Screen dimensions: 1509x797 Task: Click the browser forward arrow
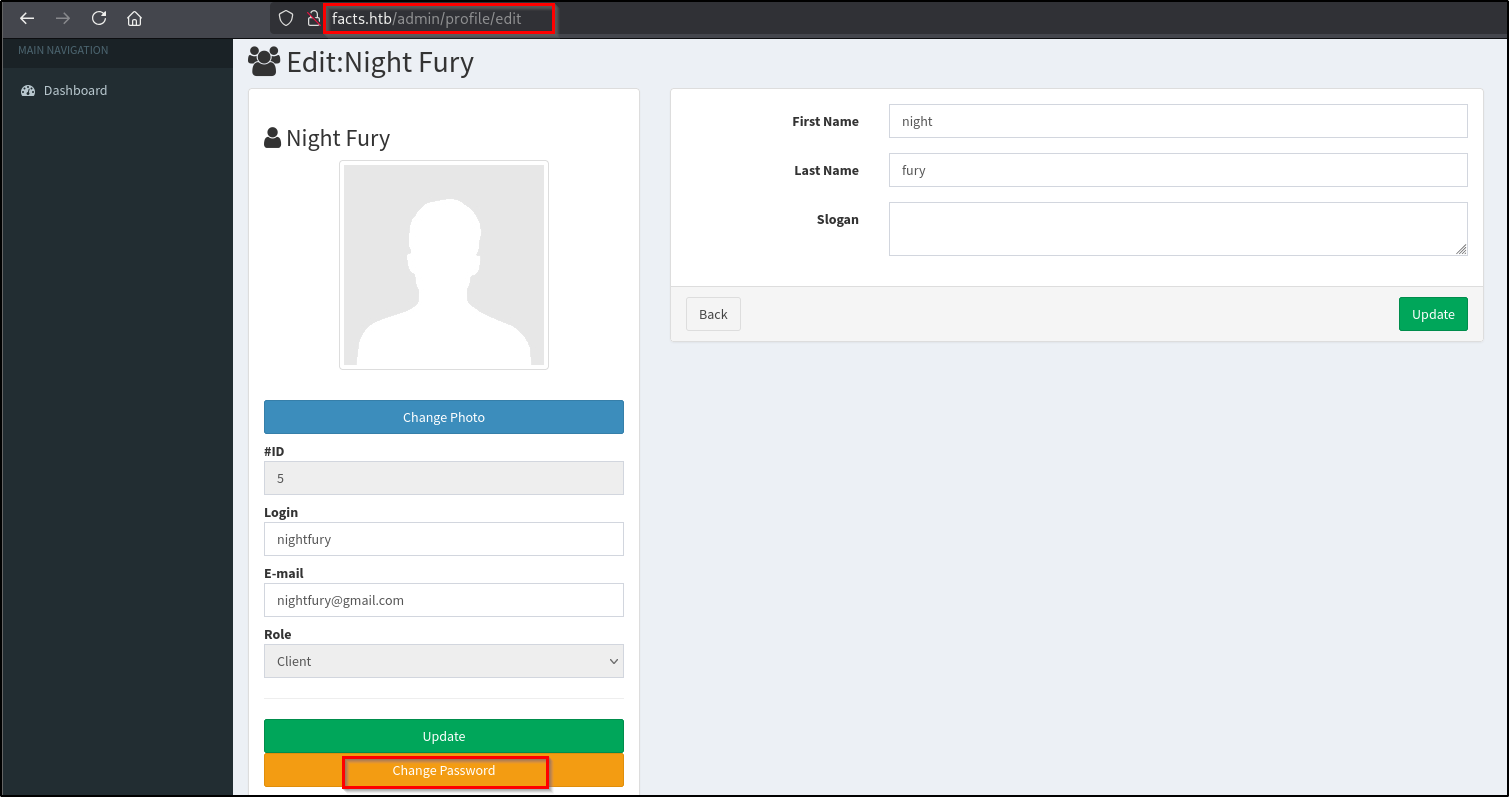(x=63, y=18)
